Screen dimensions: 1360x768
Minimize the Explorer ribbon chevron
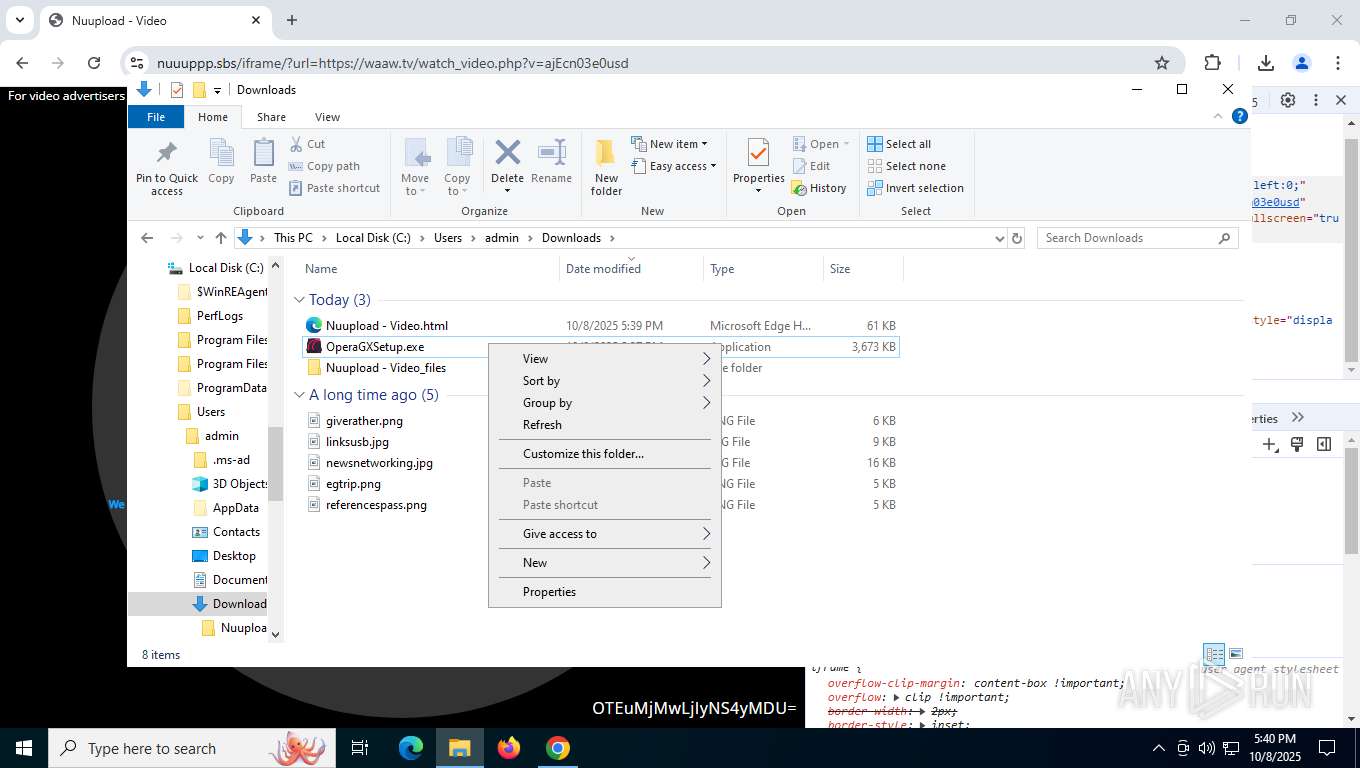(x=1218, y=117)
